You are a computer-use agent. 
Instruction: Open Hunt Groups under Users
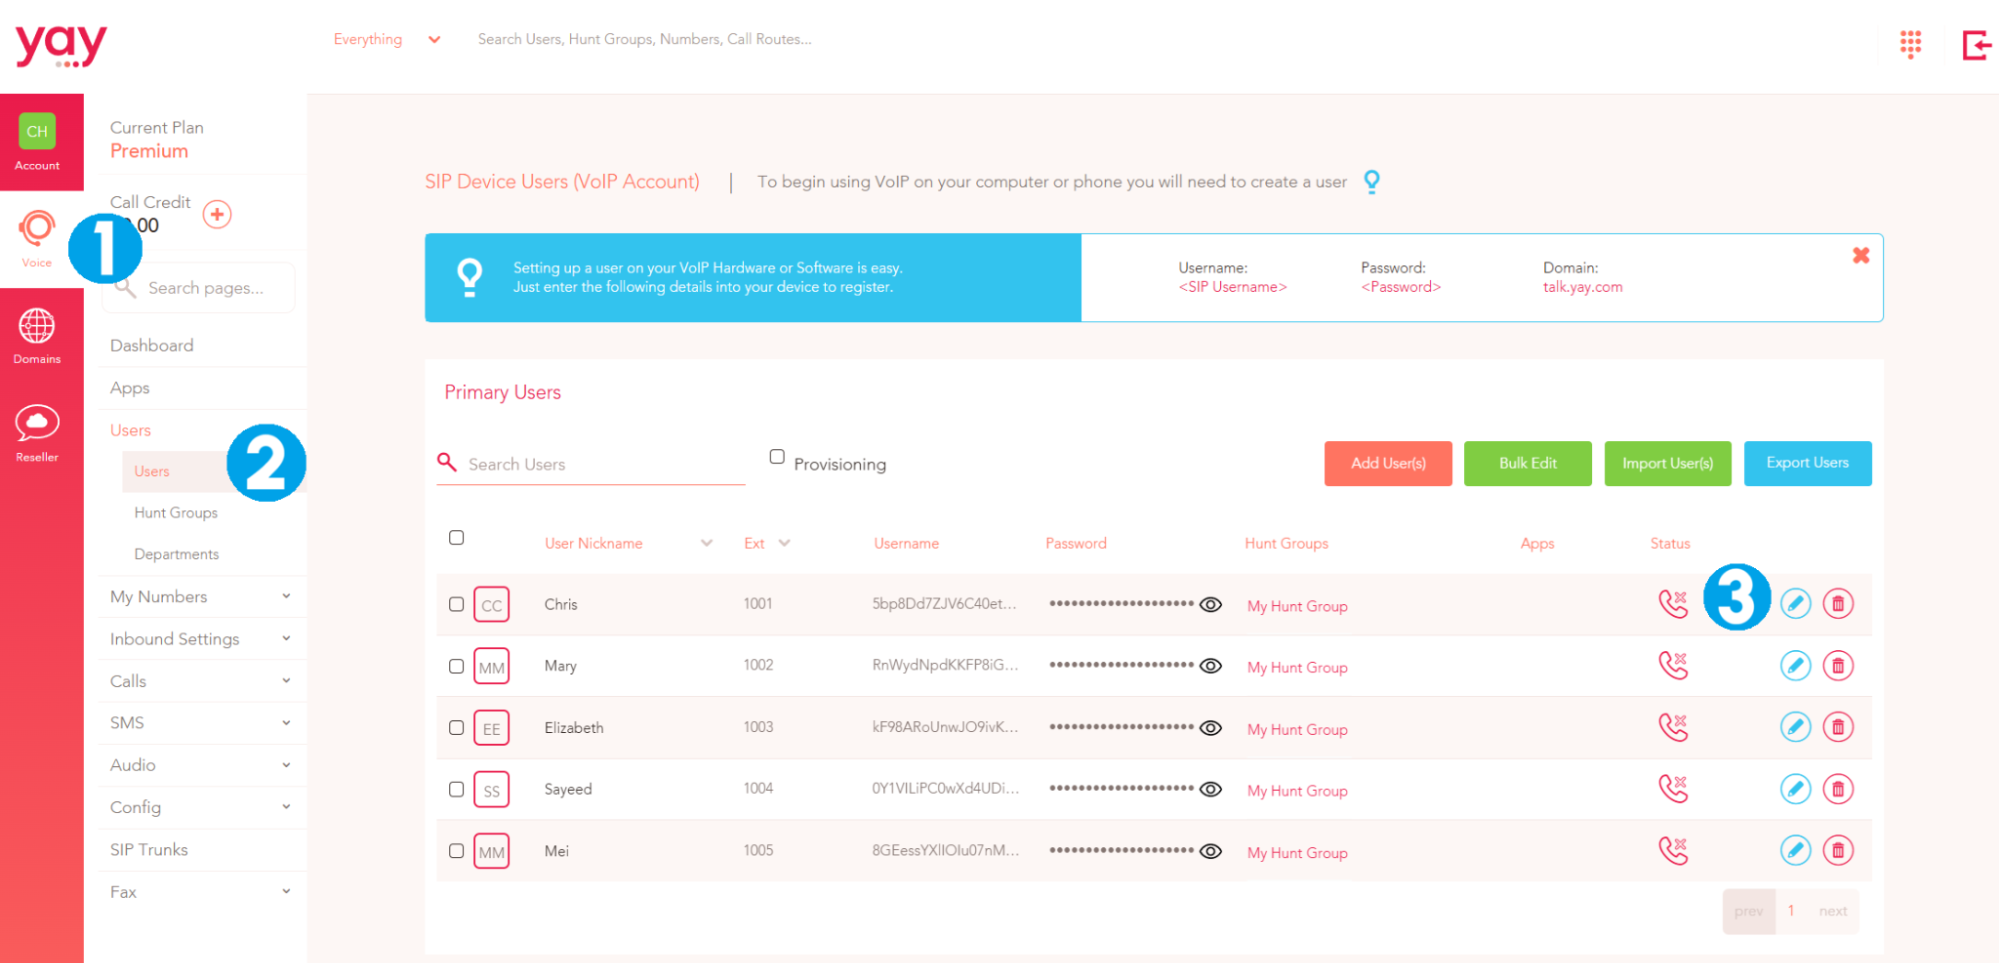(x=176, y=512)
